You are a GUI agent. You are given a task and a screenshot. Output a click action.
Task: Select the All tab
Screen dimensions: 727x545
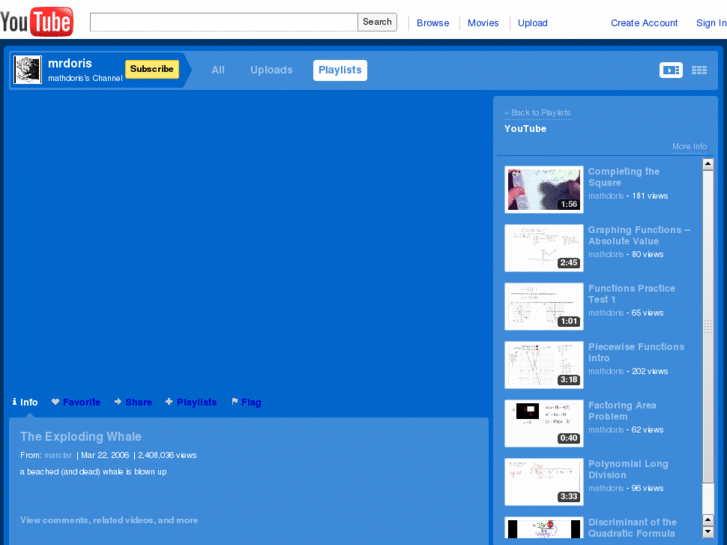click(218, 70)
